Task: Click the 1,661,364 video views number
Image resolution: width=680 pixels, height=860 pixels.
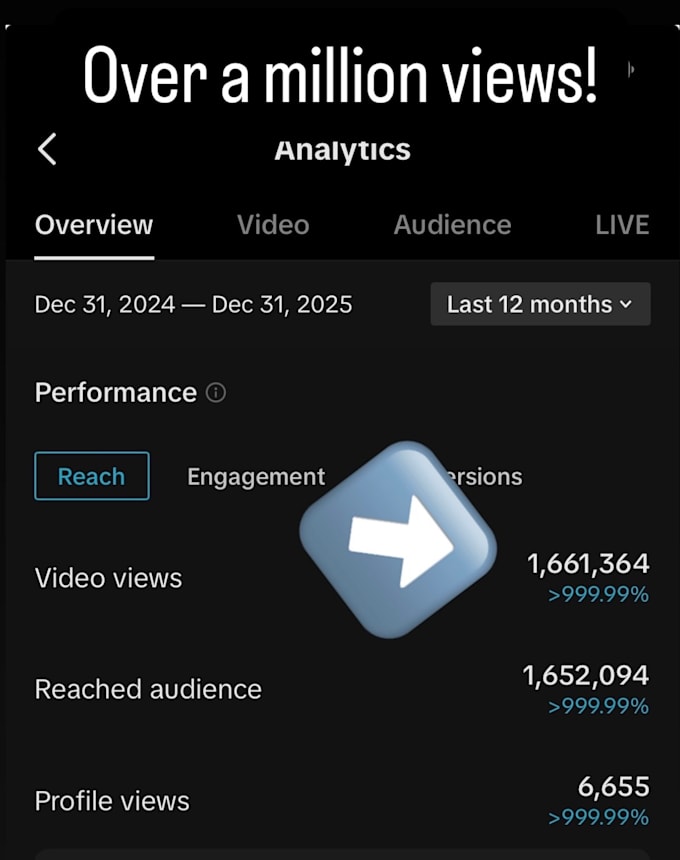Action: 588,564
